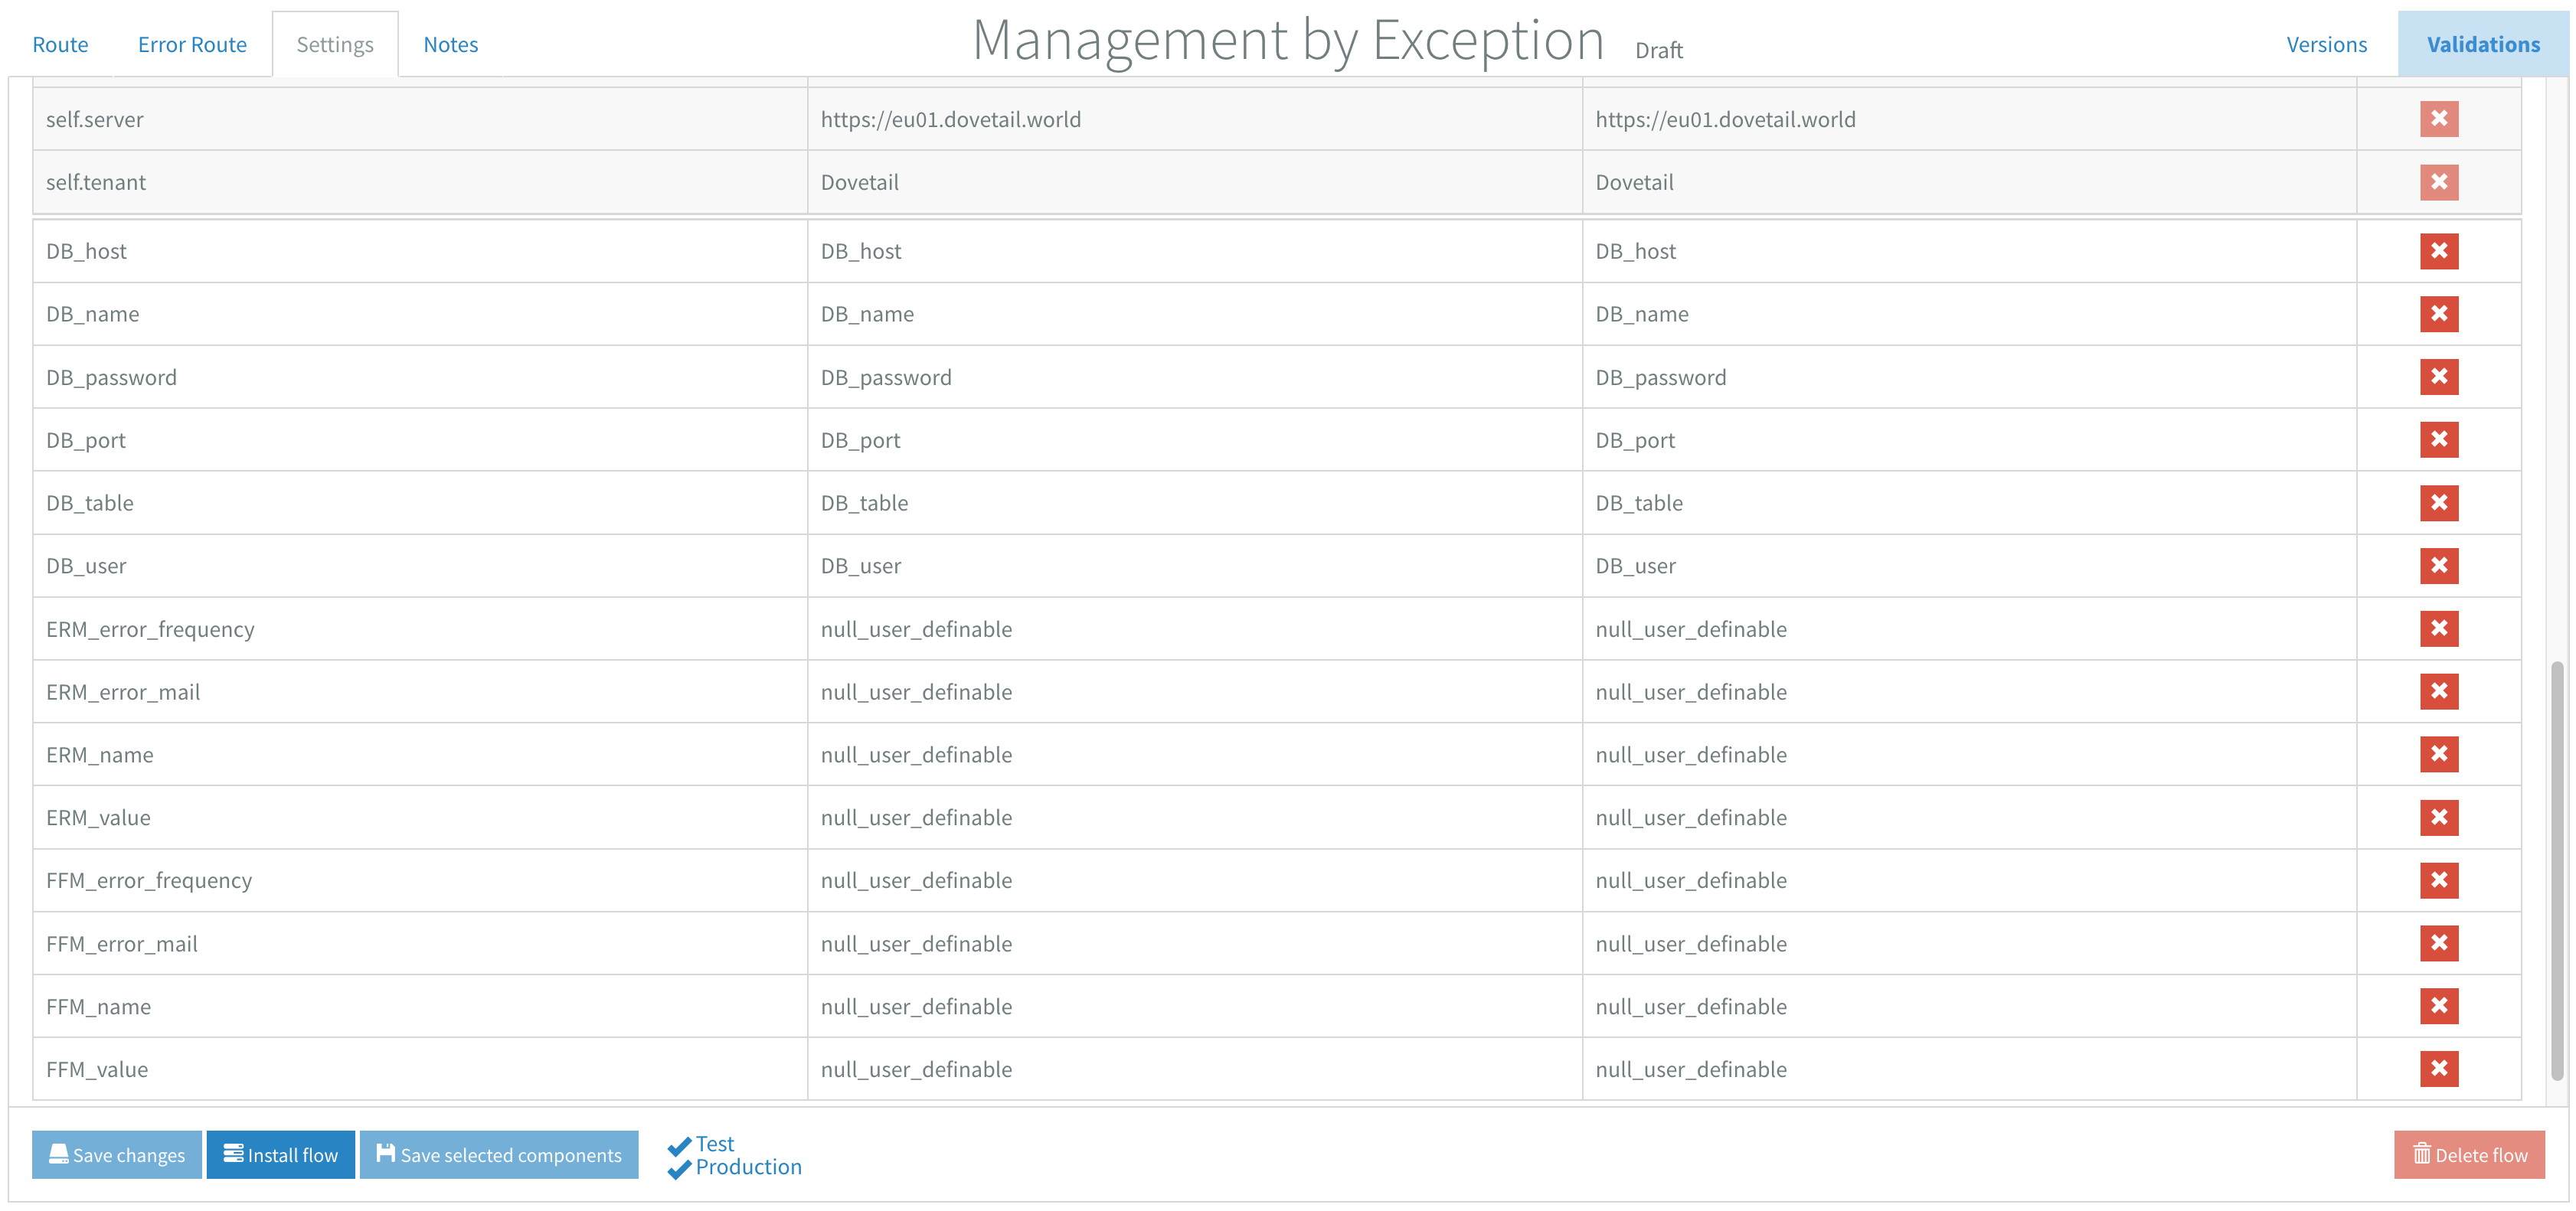
Task: Edit the DB_name property name field
Action: point(420,314)
